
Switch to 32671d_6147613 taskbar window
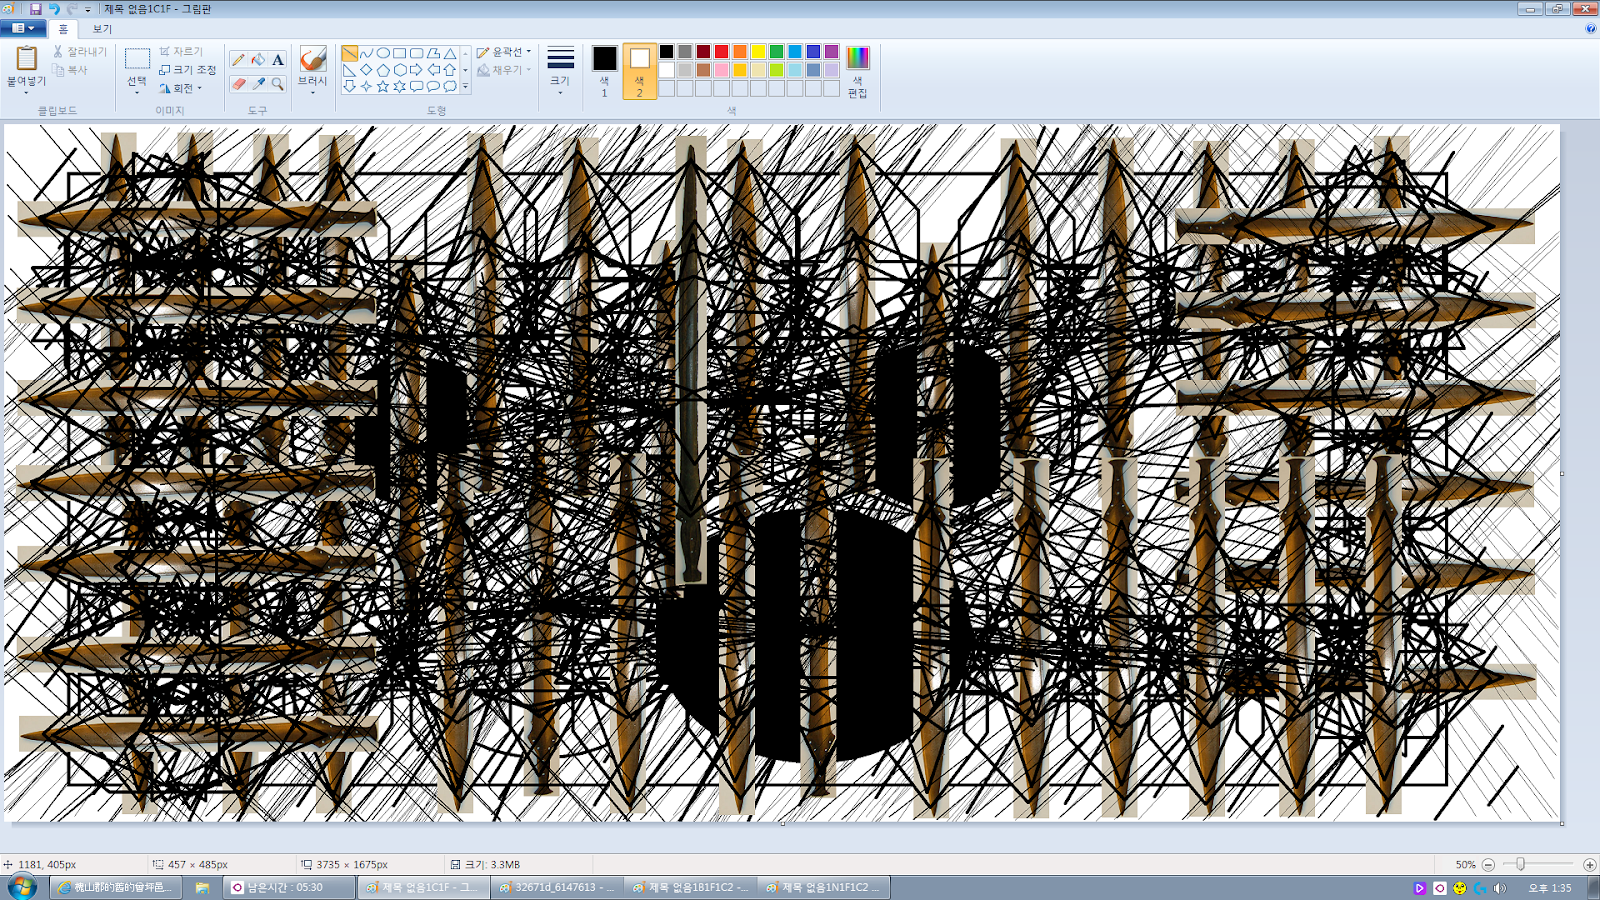click(x=558, y=887)
